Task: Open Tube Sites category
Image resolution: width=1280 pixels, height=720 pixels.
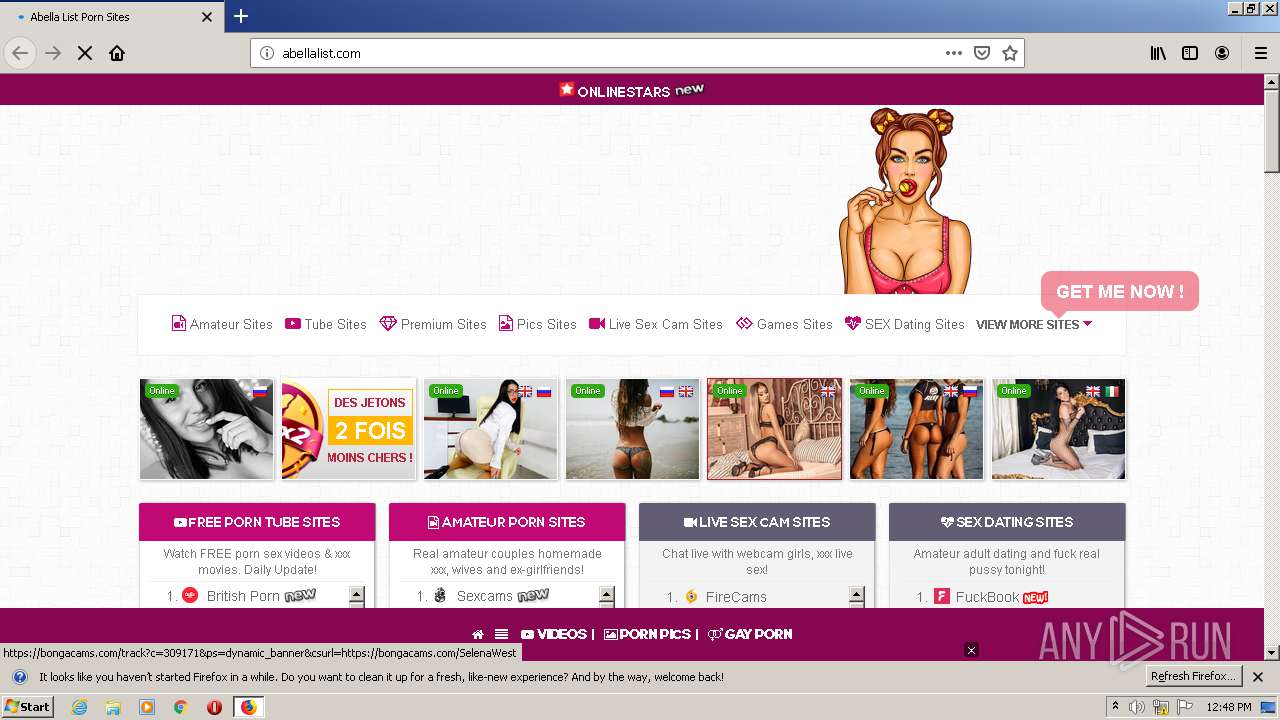Action: click(326, 324)
